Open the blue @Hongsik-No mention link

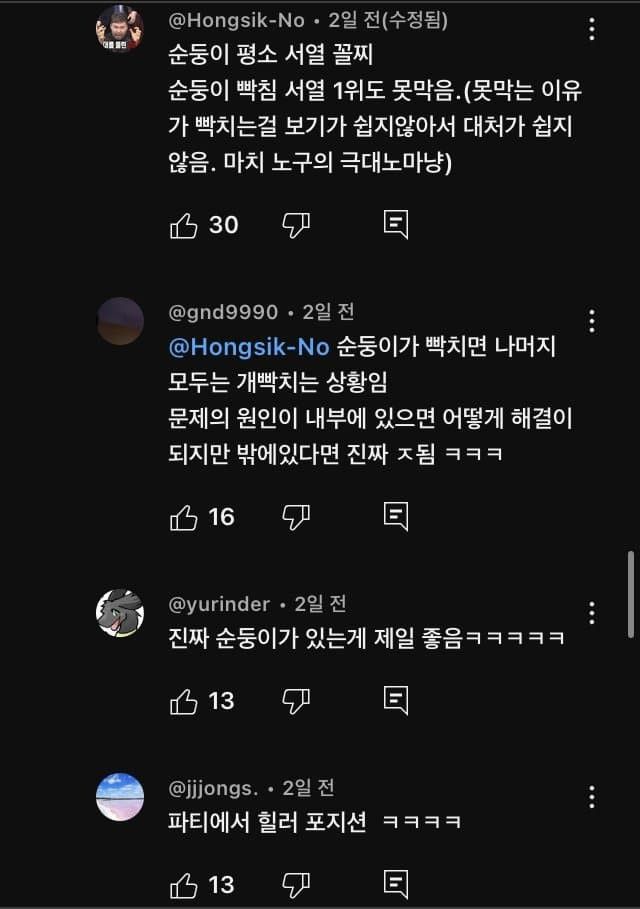point(248,347)
